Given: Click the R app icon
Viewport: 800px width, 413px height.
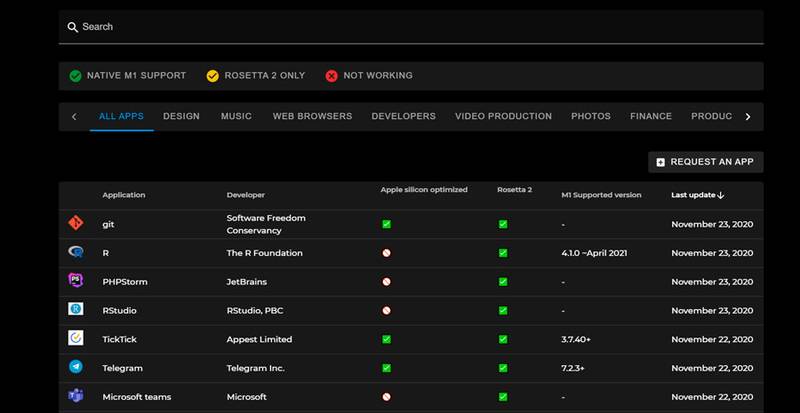Looking at the screenshot, I should 76,252.
